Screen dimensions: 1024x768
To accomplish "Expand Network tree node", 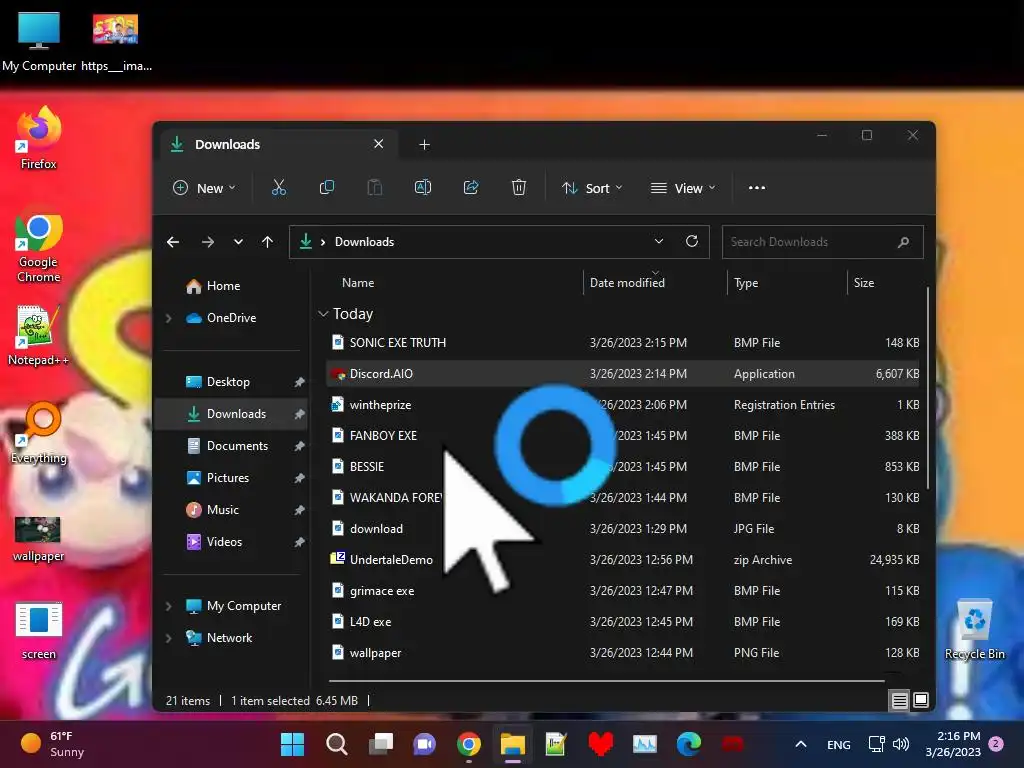I will pyautogui.click(x=168, y=638).
